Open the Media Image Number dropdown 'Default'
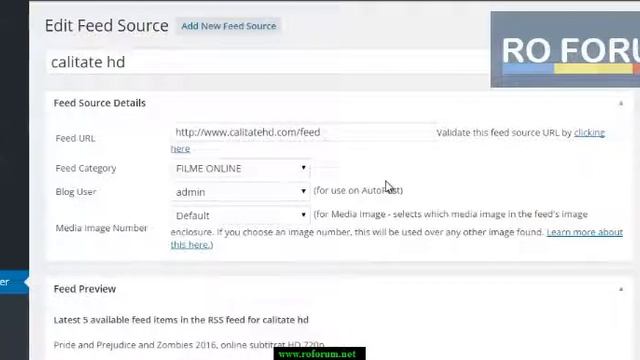This screenshot has width=640, height=360. coord(241,215)
